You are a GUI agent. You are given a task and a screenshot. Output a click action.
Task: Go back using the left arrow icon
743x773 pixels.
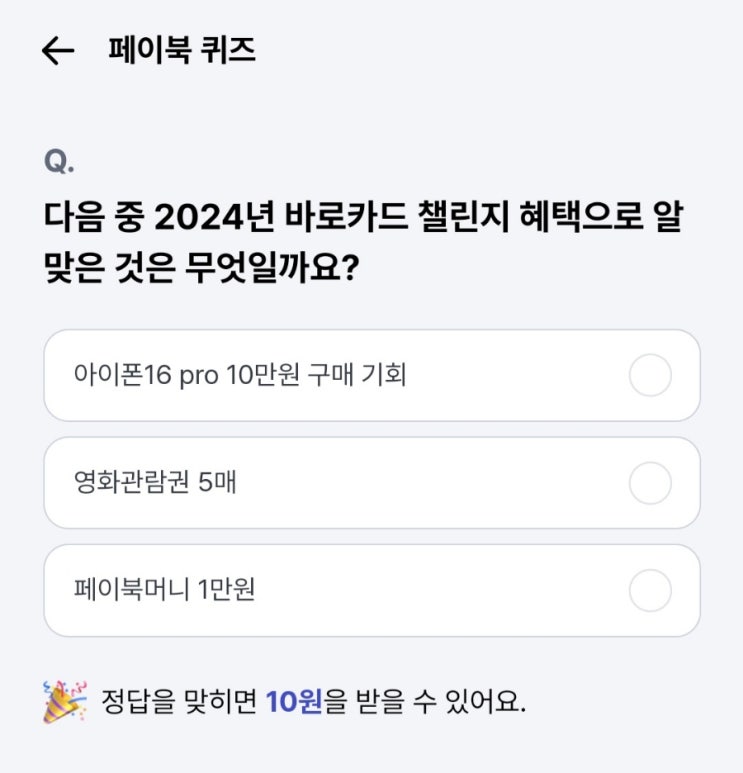click(x=58, y=50)
